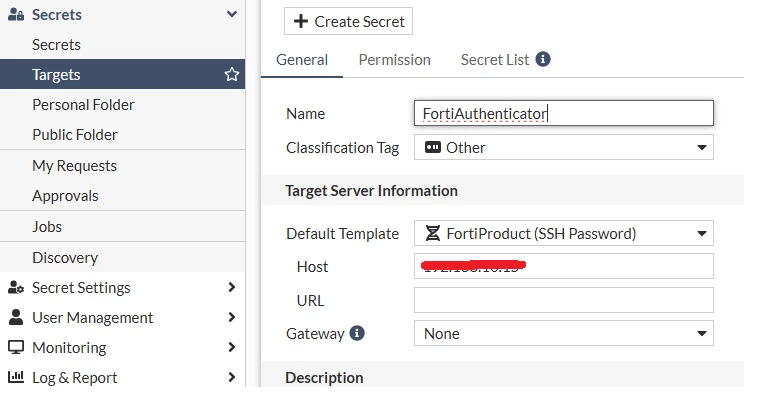The image size is (761, 396).
Task: Expand the User Management menu chevron
Action: (x=232, y=317)
